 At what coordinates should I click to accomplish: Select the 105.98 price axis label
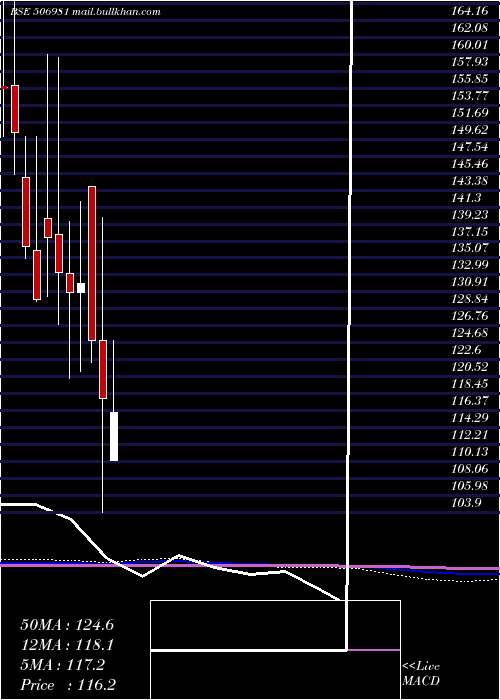point(469,486)
